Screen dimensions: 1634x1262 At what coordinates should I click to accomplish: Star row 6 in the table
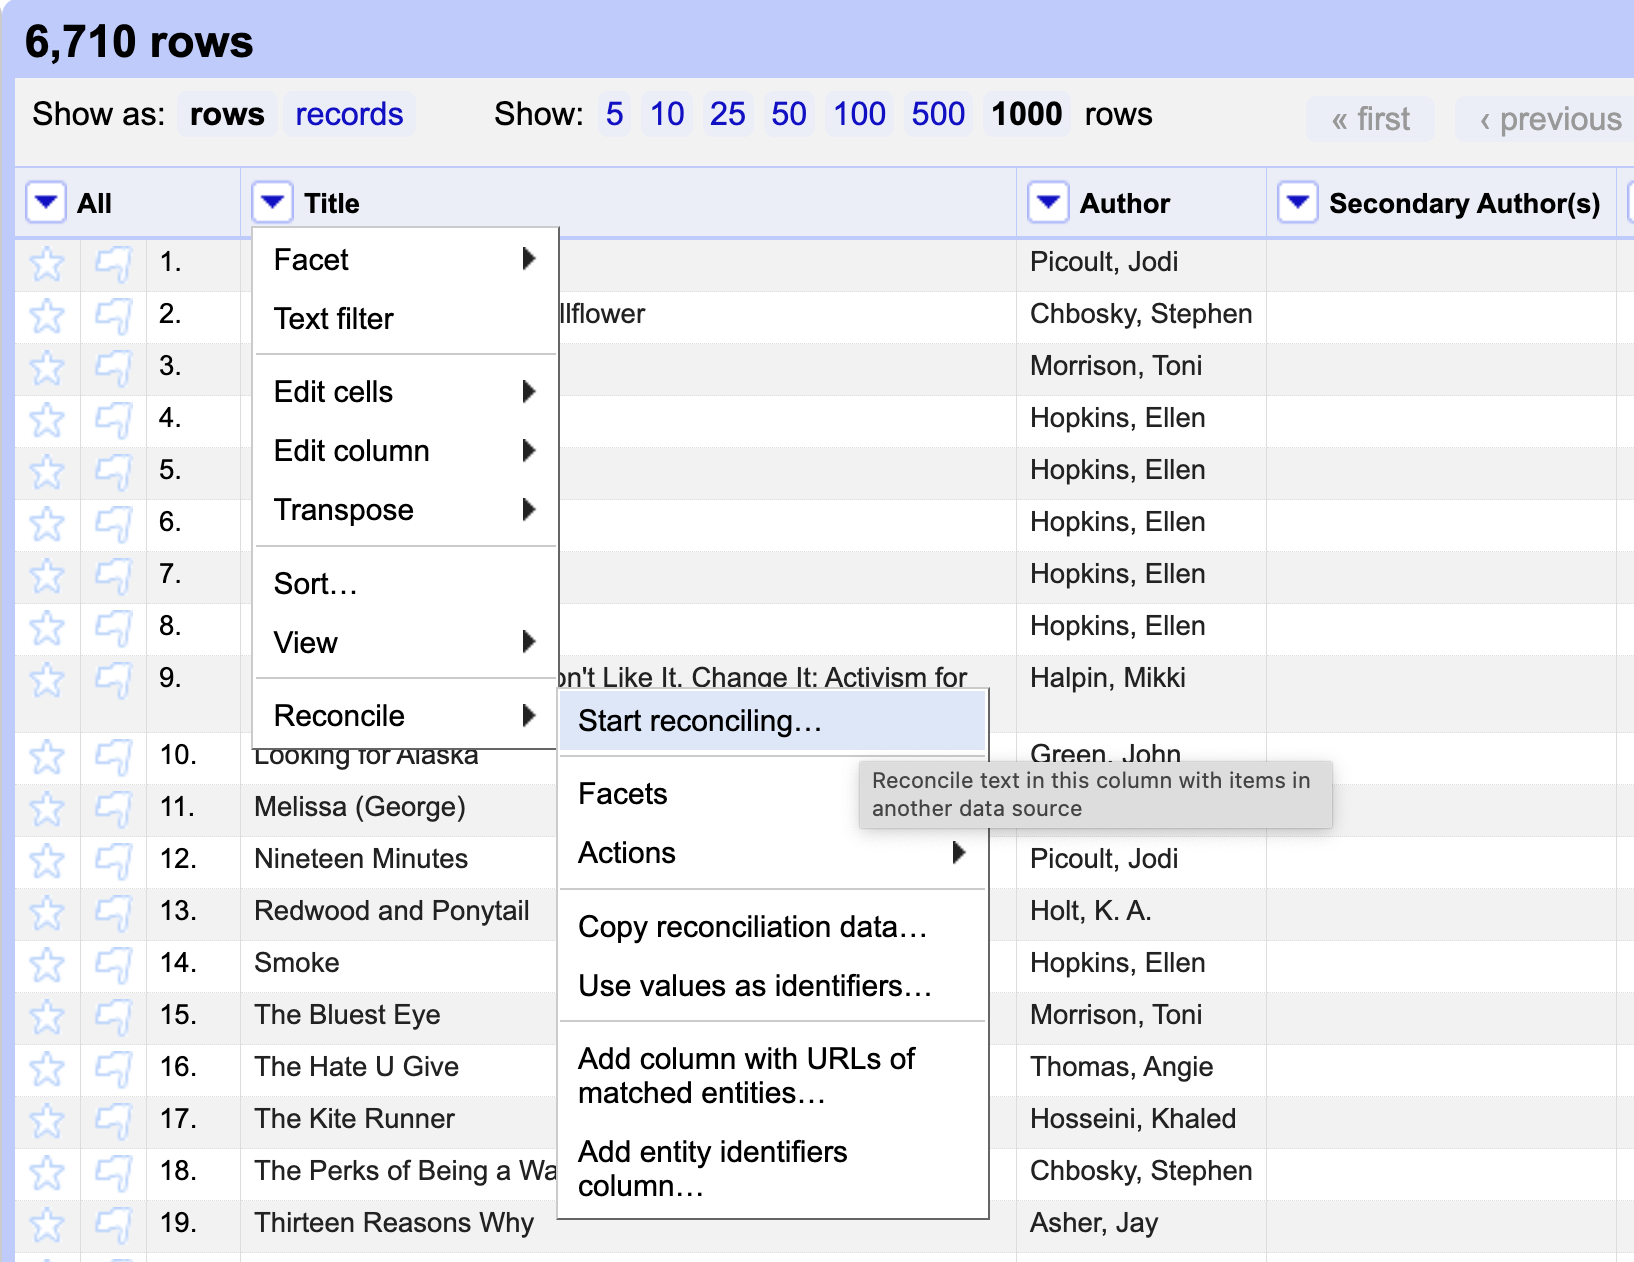tap(46, 524)
